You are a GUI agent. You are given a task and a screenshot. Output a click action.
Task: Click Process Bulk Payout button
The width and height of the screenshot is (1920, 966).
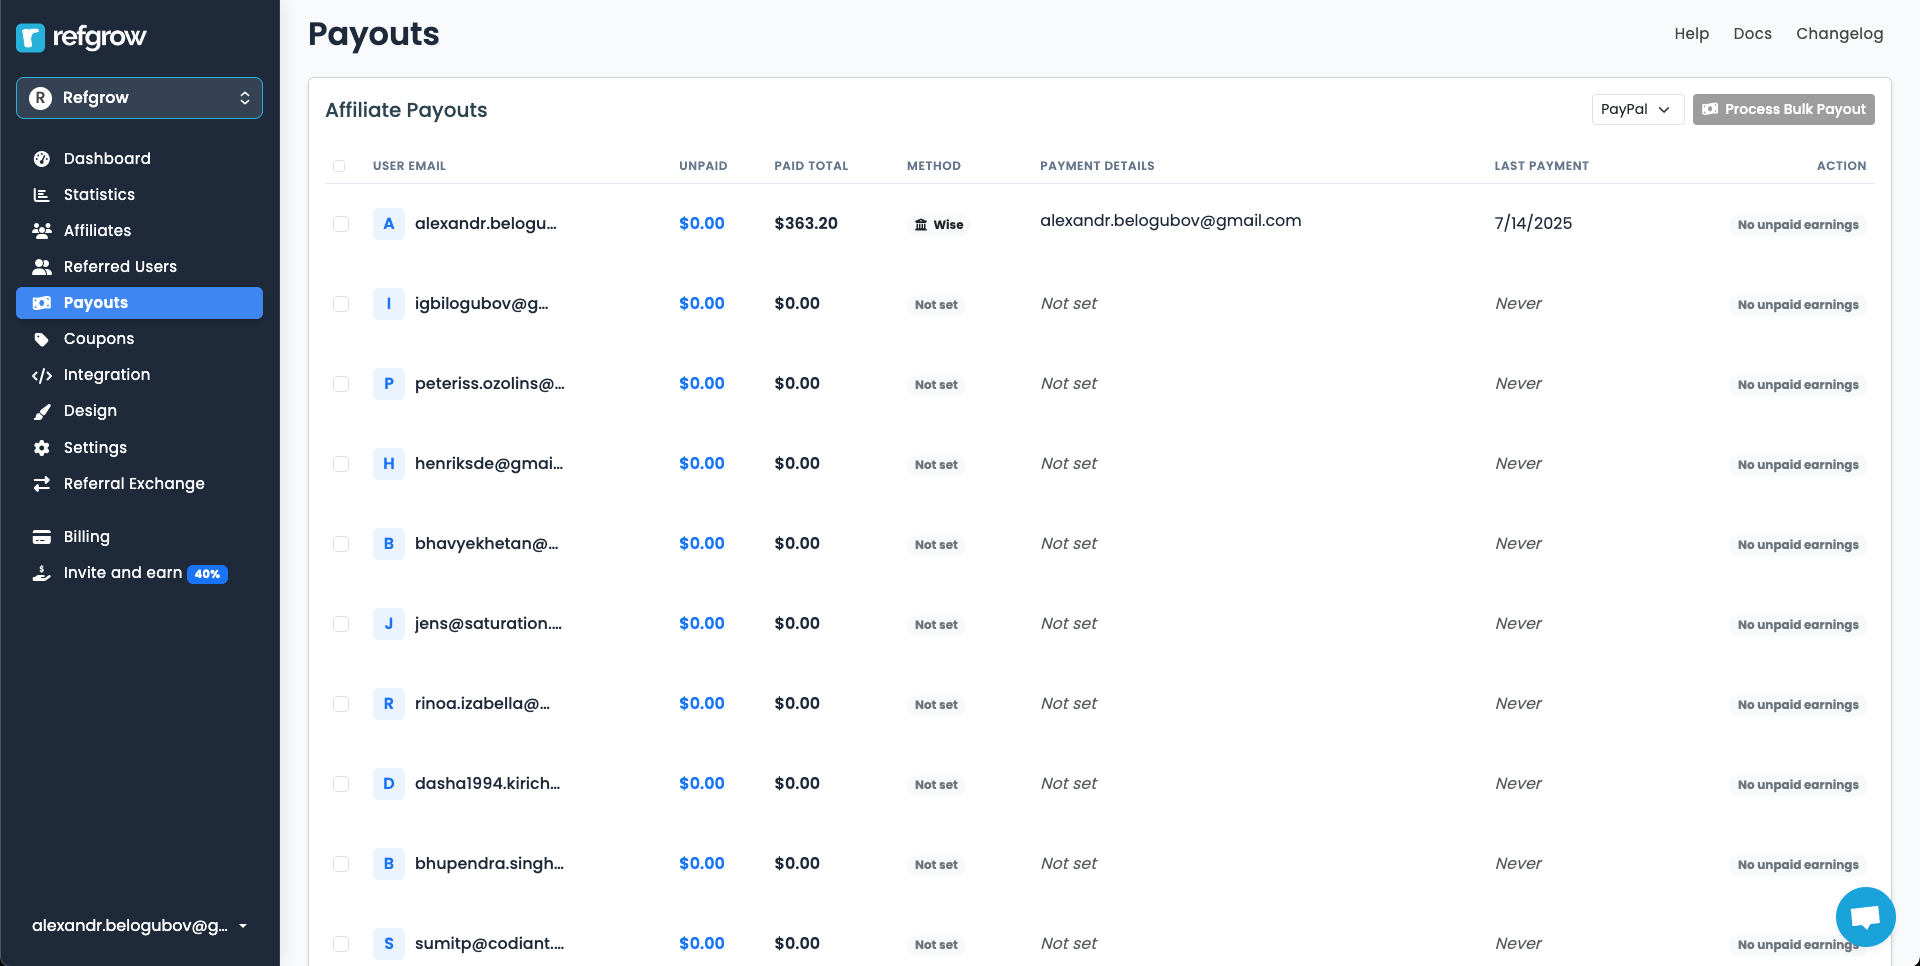[1783, 109]
